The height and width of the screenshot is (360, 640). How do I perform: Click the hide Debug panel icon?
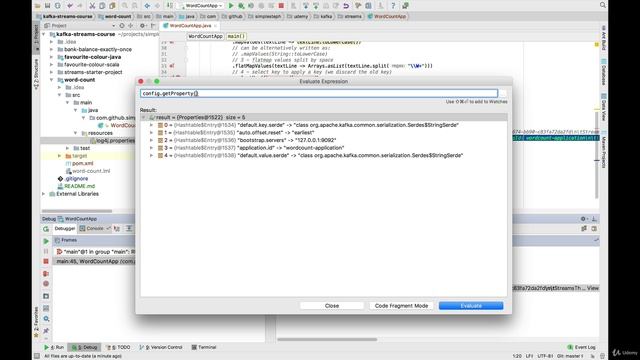(594, 219)
